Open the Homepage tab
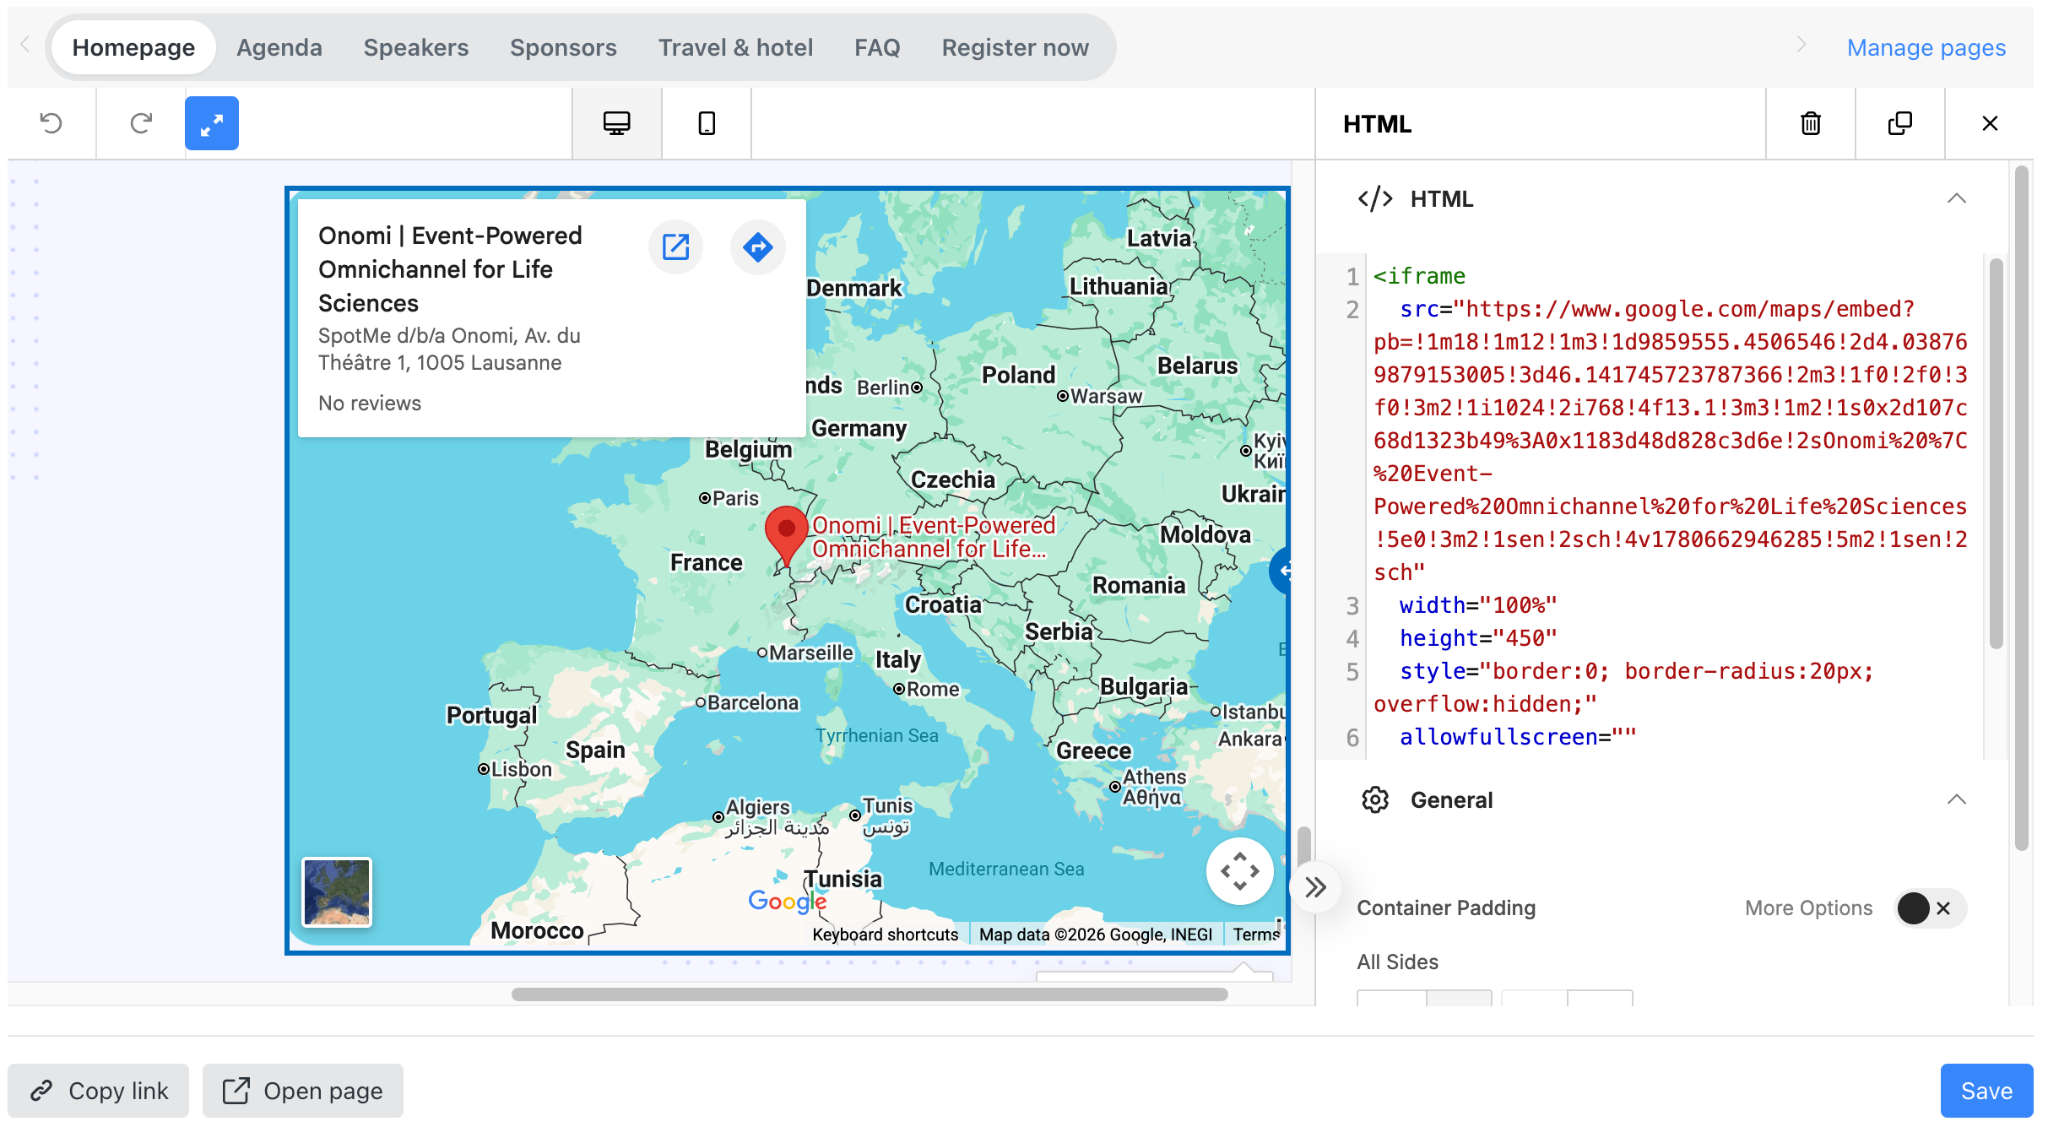This screenshot has width=2048, height=1140. click(x=133, y=47)
